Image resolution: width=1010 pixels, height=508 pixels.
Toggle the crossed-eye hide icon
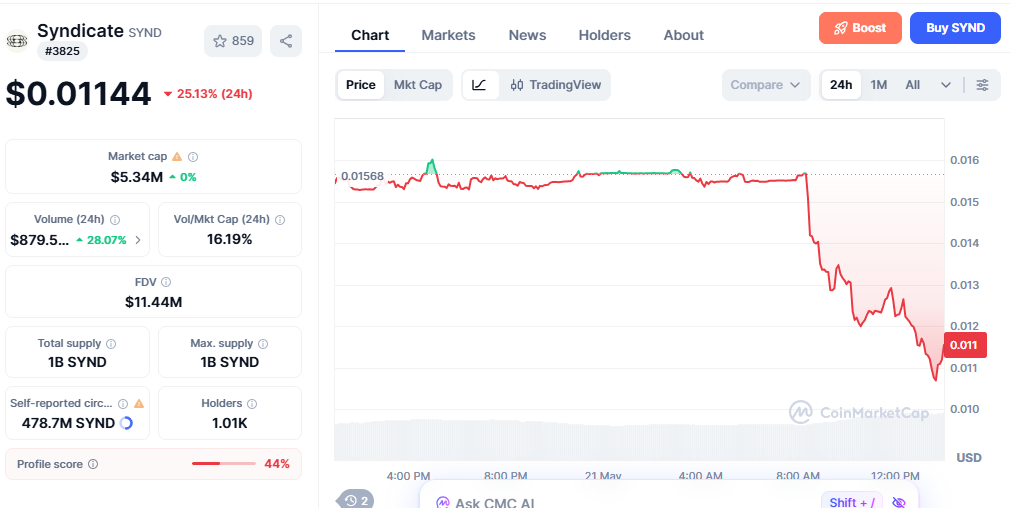coord(899,502)
